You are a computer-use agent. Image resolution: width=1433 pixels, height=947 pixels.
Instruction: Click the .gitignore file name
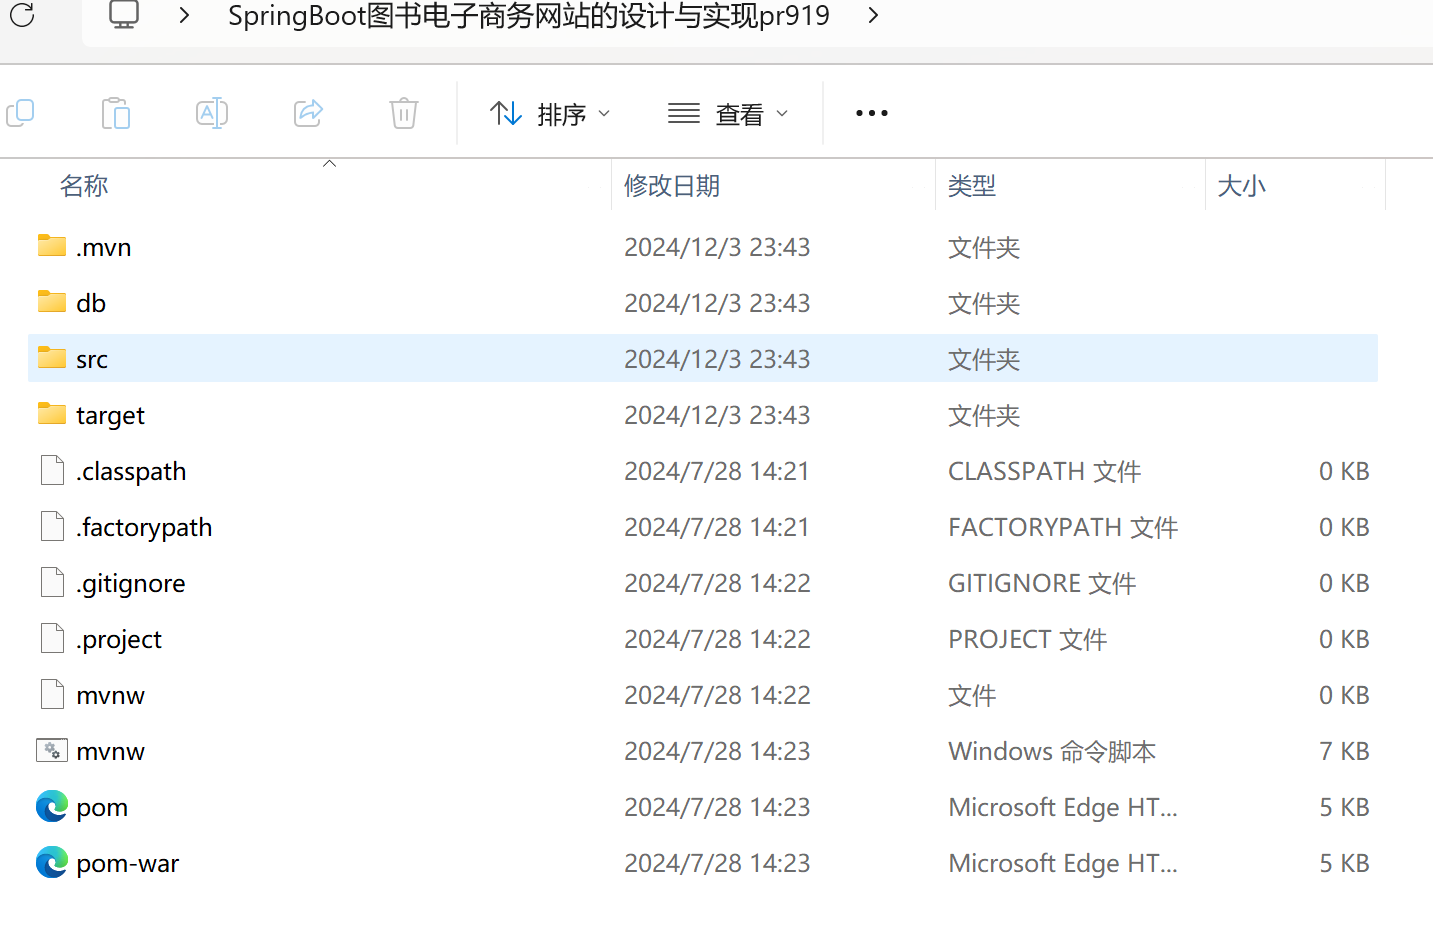coord(131,584)
